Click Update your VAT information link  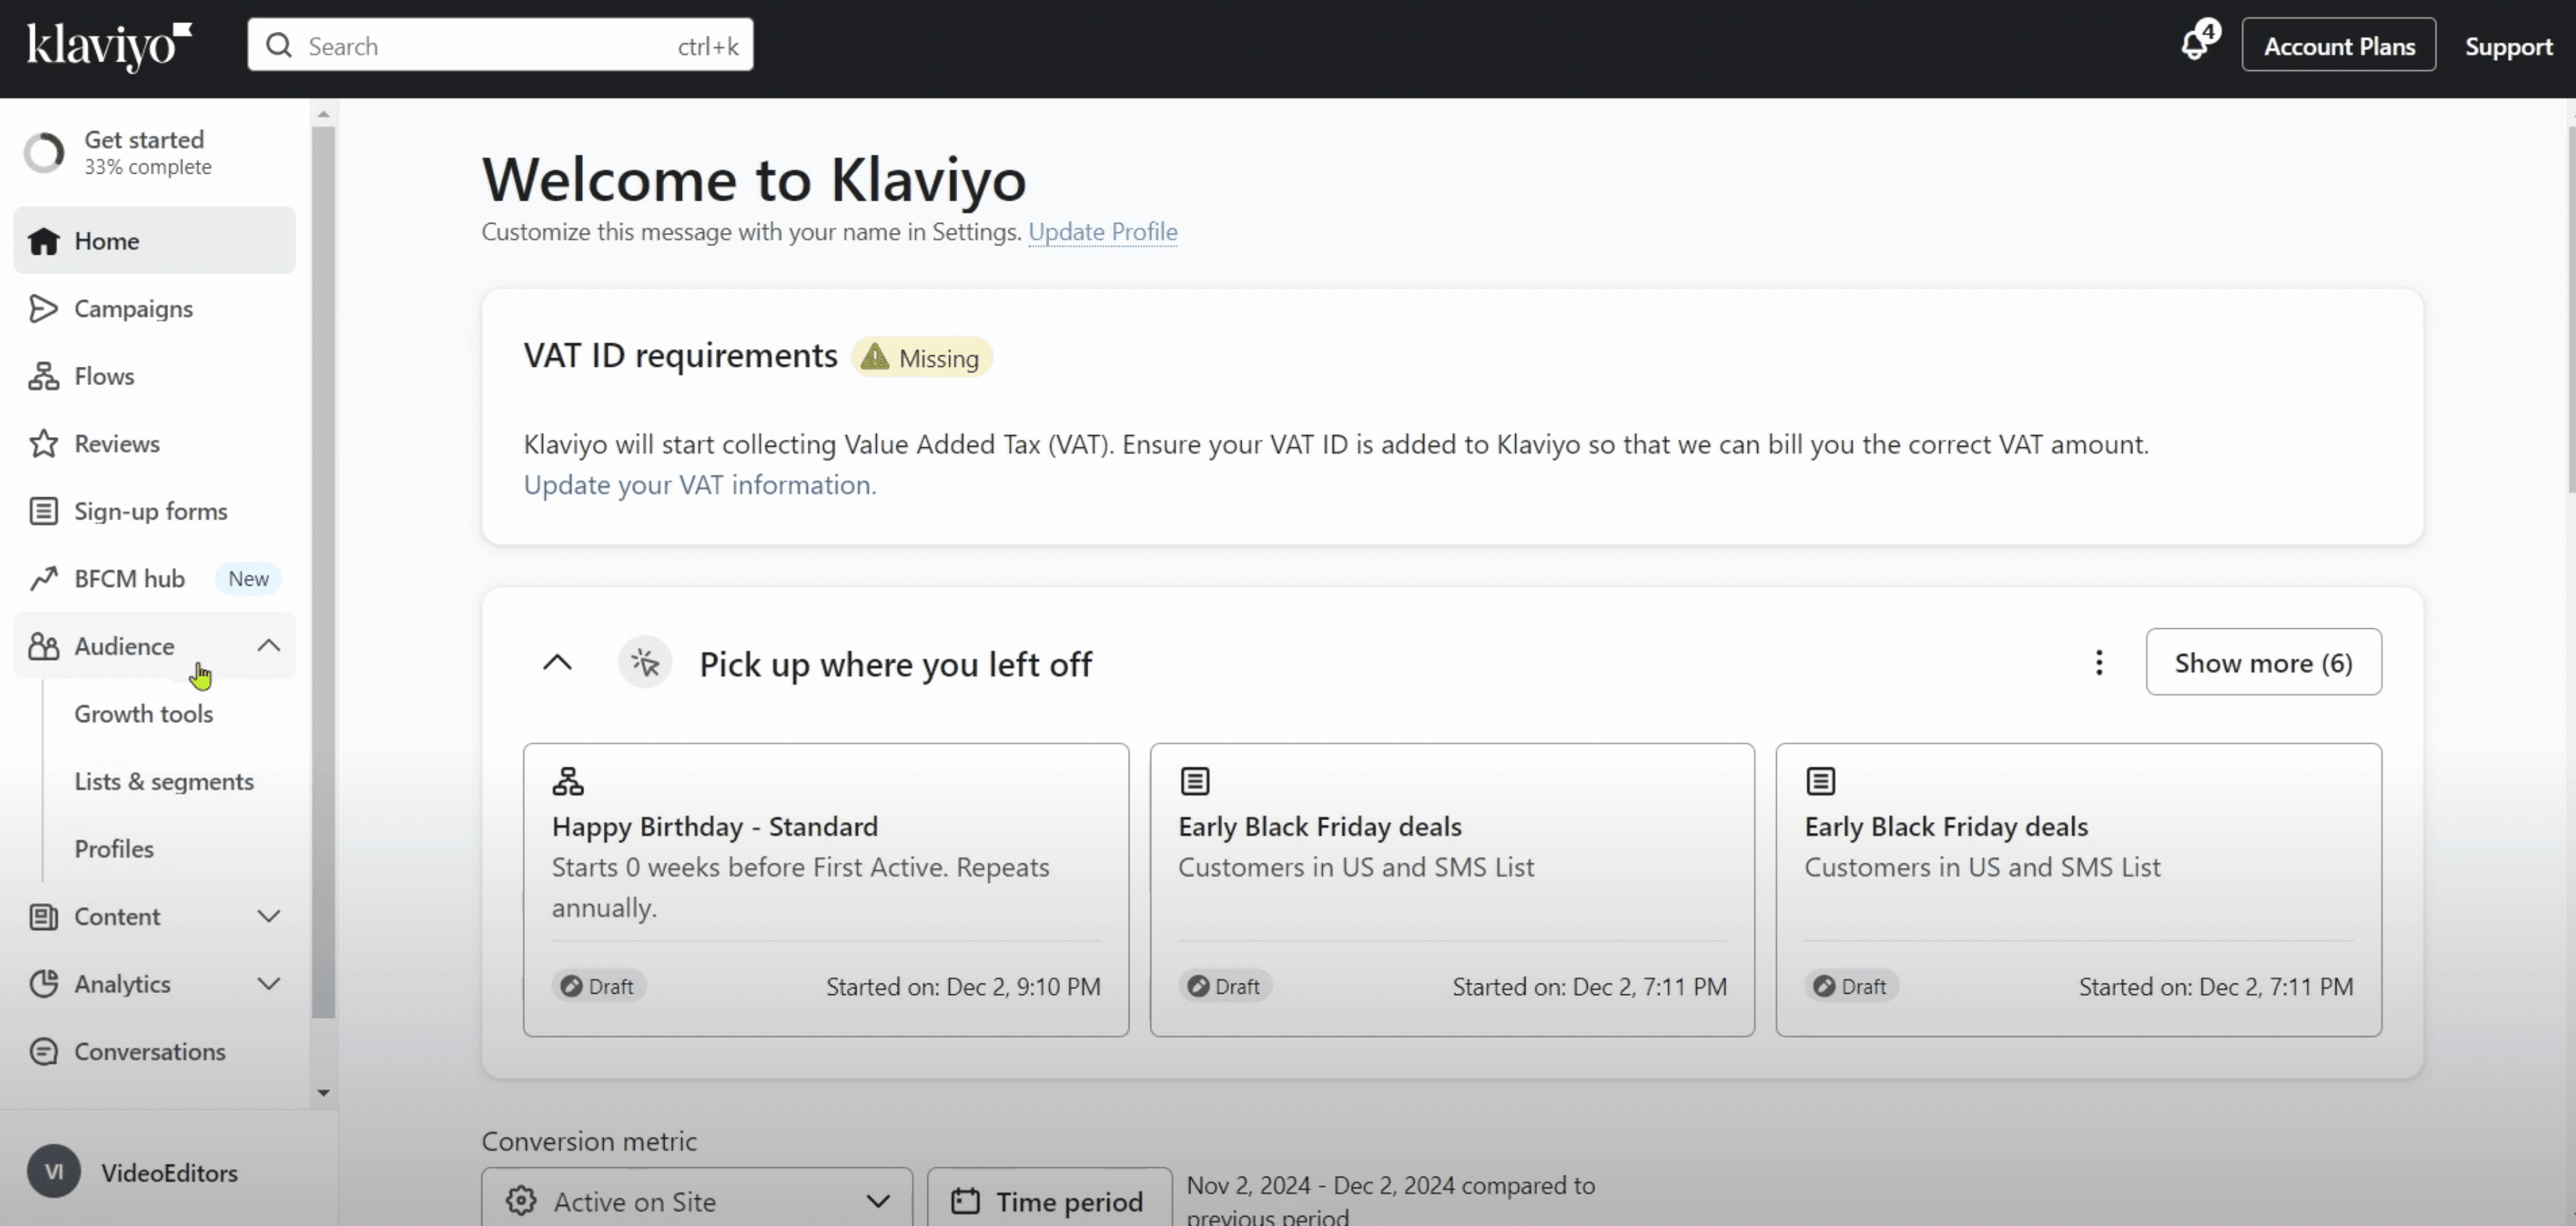pyautogui.click(x=699, y=484)
